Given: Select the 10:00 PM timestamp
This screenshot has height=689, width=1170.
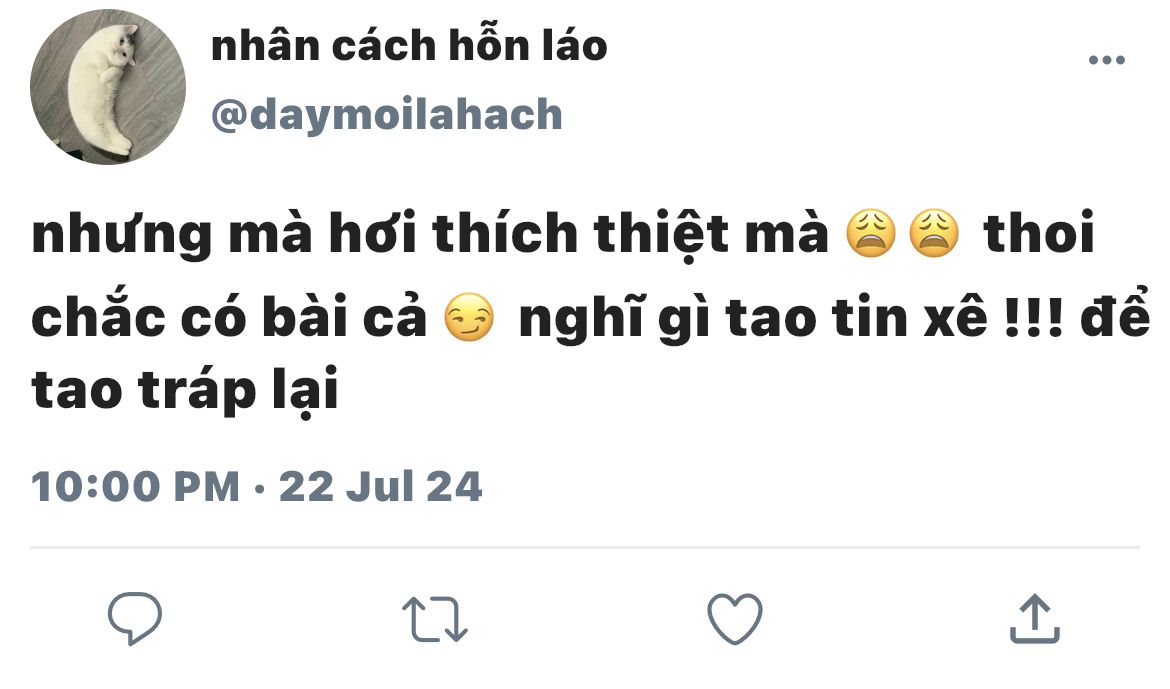Looking at the screenshot, I should point(135,487).
